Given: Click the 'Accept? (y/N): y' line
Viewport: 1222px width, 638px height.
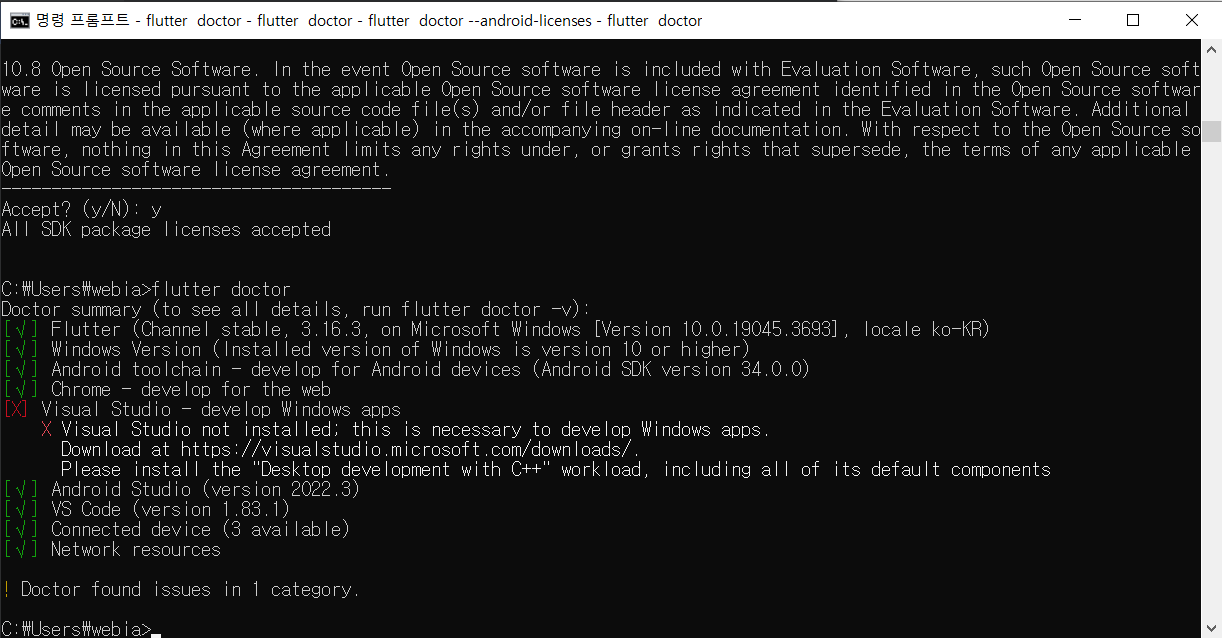Looking at the screenshot, I should point(81,209).
